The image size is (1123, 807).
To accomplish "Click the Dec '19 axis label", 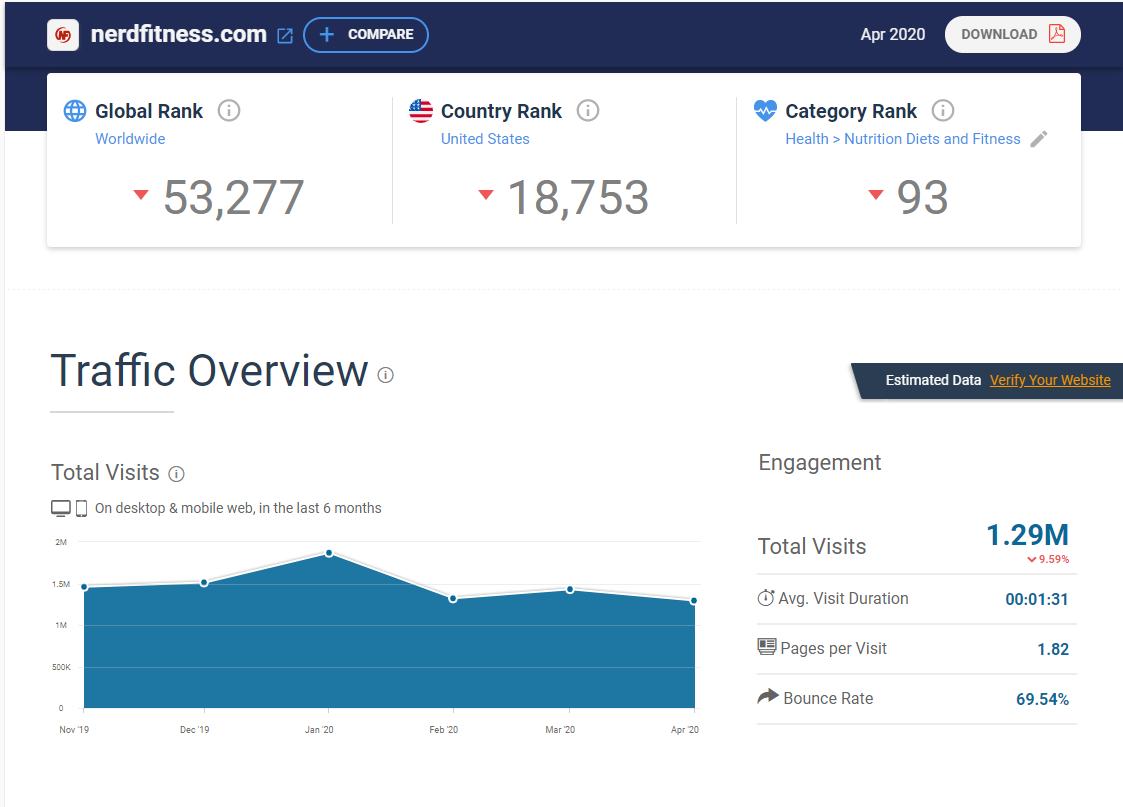I will pyautogui.click(x=194, y=730).
